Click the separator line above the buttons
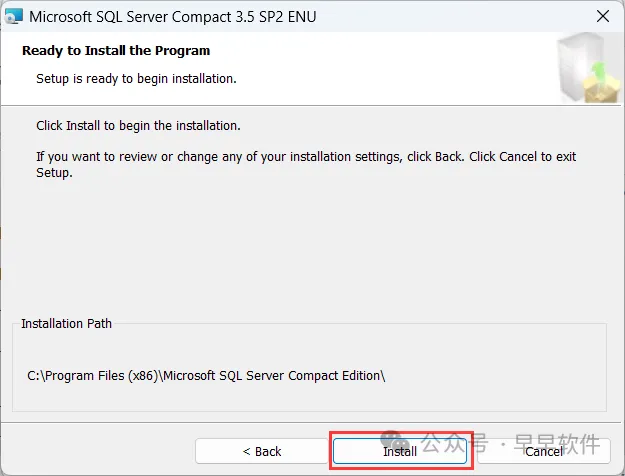This screenshot has height=476, width=625. [x=311, y=422]
